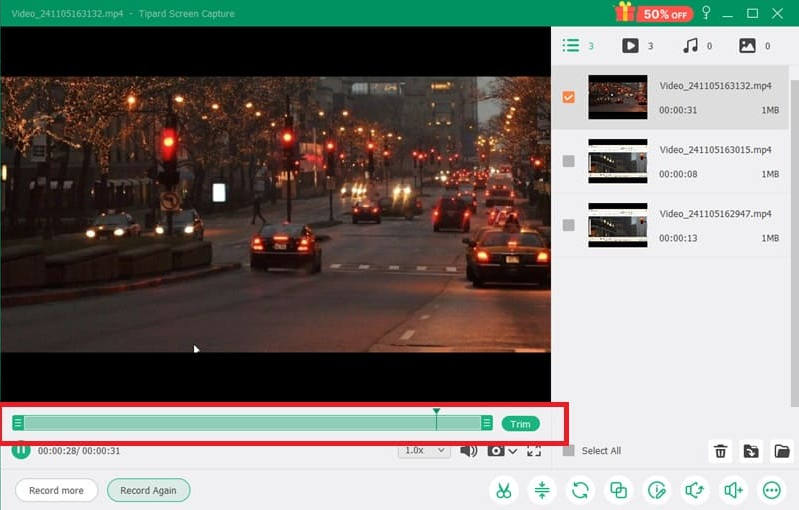Open the file merger tool icon
Screen dimensions: 799x510
(619, 490)
